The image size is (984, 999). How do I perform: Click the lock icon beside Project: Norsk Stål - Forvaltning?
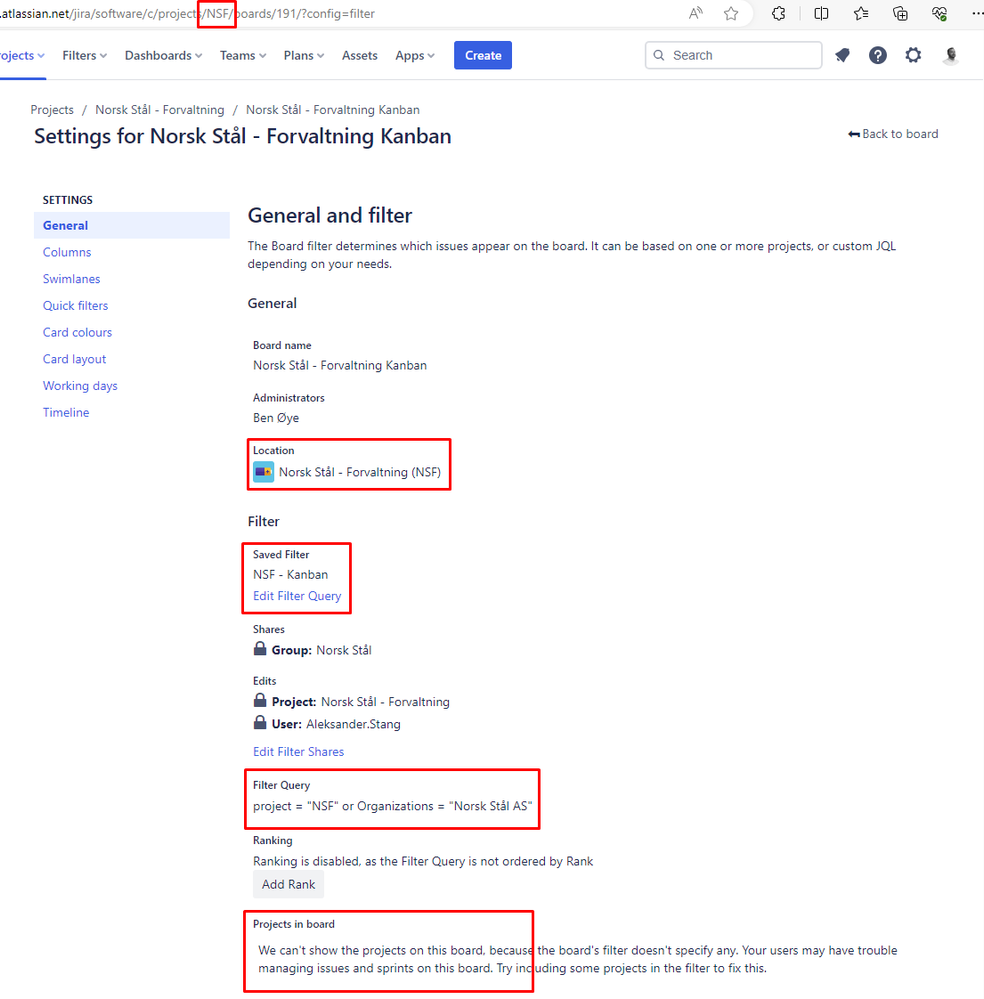click(x=260, y=701)
